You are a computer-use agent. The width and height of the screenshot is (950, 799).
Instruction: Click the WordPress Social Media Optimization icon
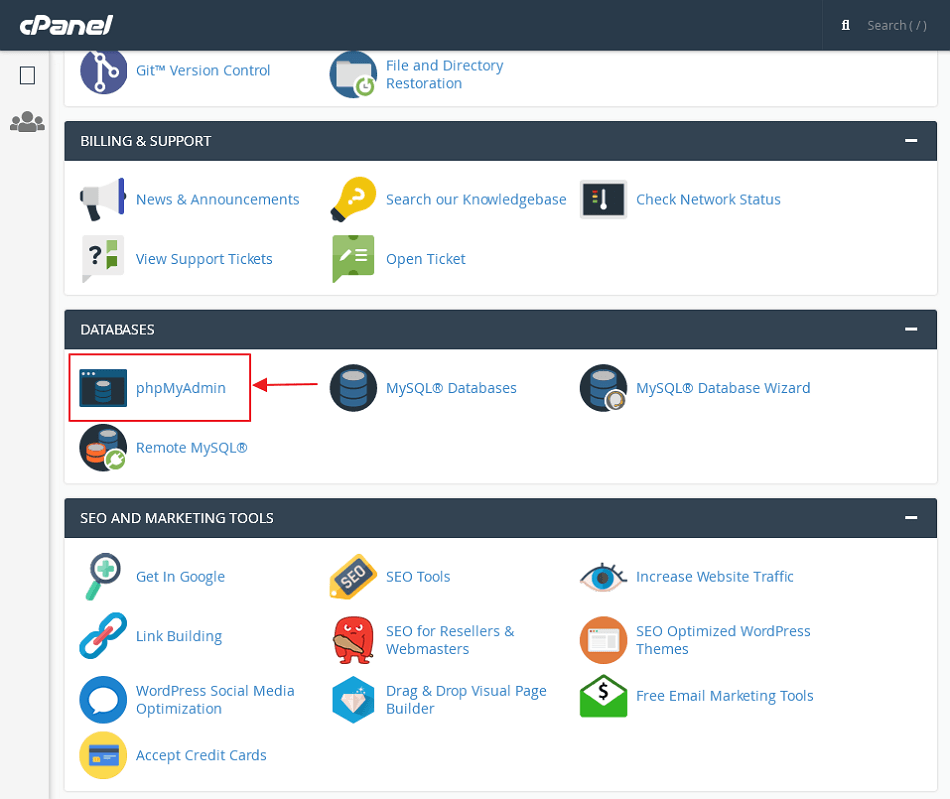pyautogui.click(x=103, y=700)
